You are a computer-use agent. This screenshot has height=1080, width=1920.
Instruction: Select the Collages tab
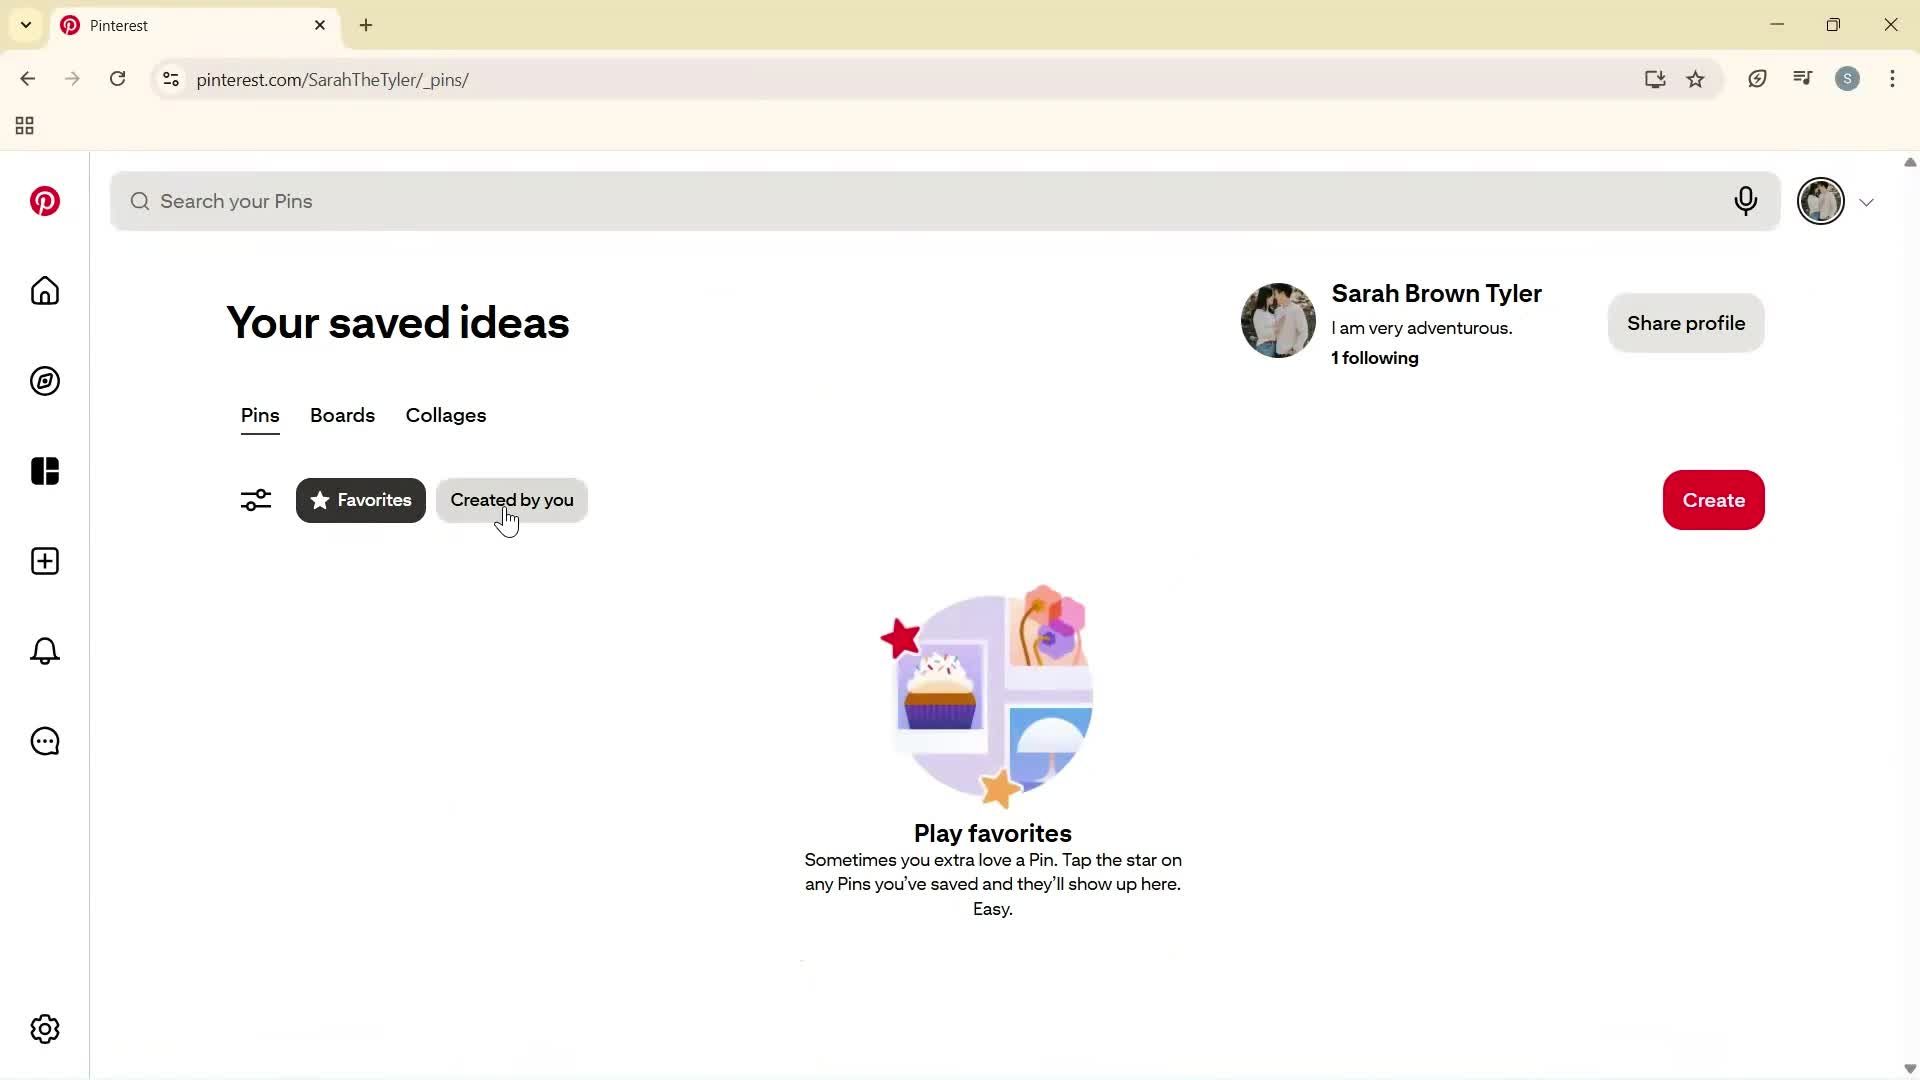[445, 415]
